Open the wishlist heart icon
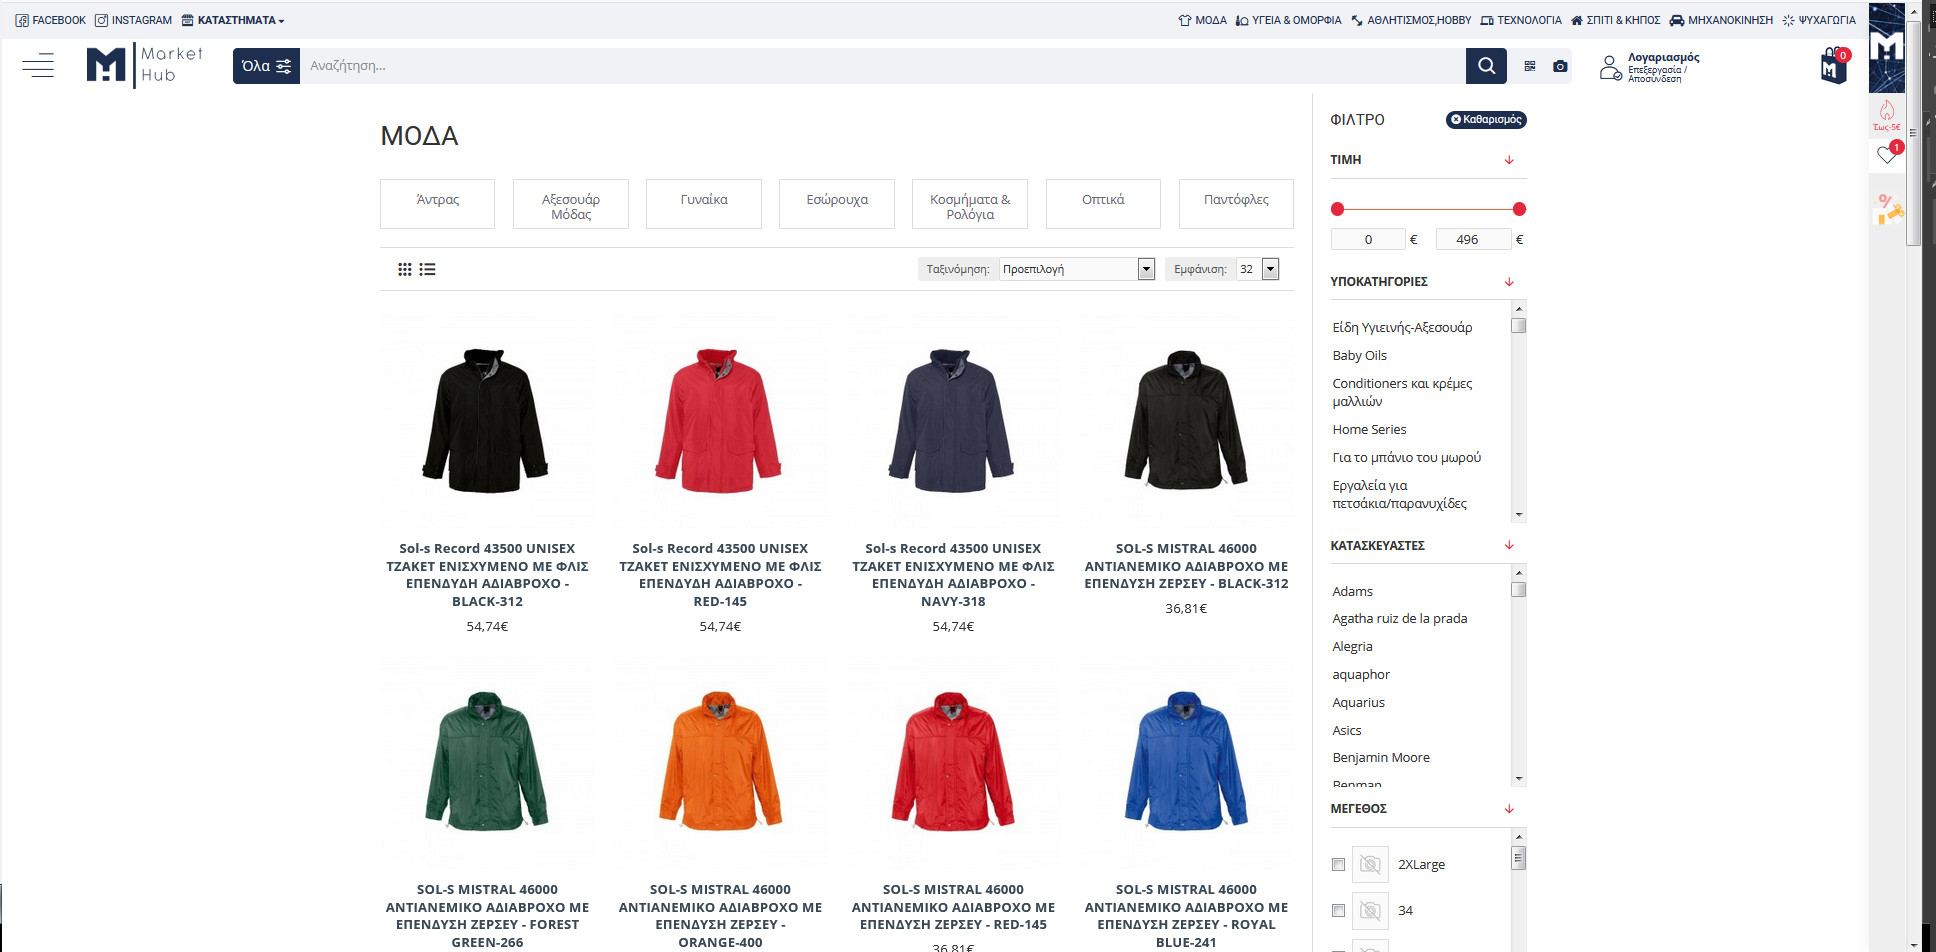This screenshot has height=952, width=1936. [x=1887, y=154]
